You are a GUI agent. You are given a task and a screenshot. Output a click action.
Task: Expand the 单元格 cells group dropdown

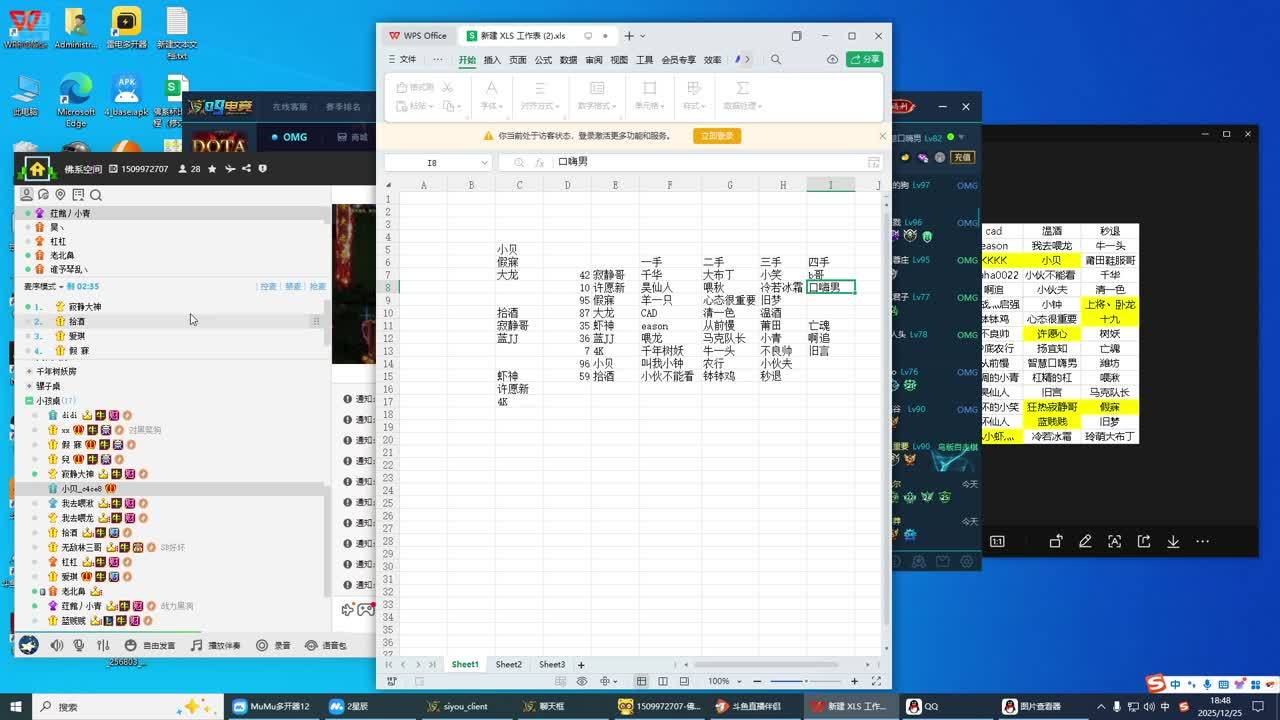tap(649, 106)
